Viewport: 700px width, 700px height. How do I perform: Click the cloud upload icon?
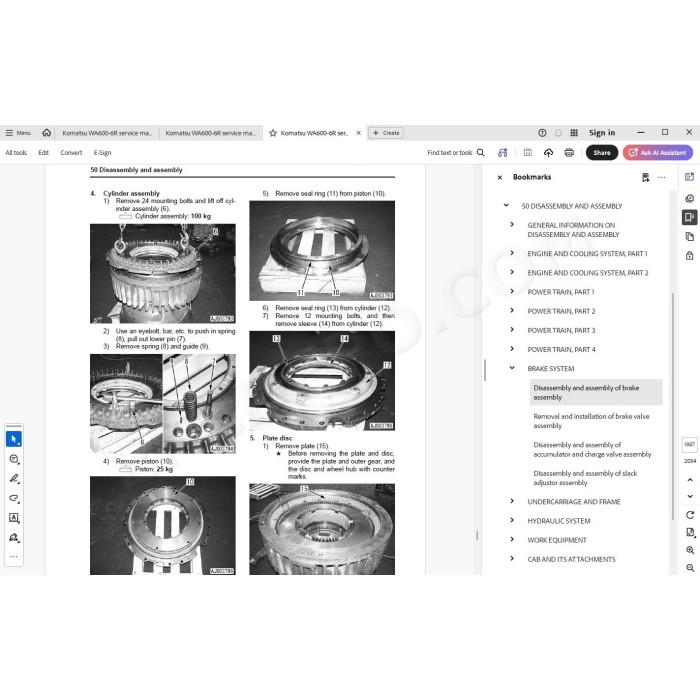click(x=548, y=153)
